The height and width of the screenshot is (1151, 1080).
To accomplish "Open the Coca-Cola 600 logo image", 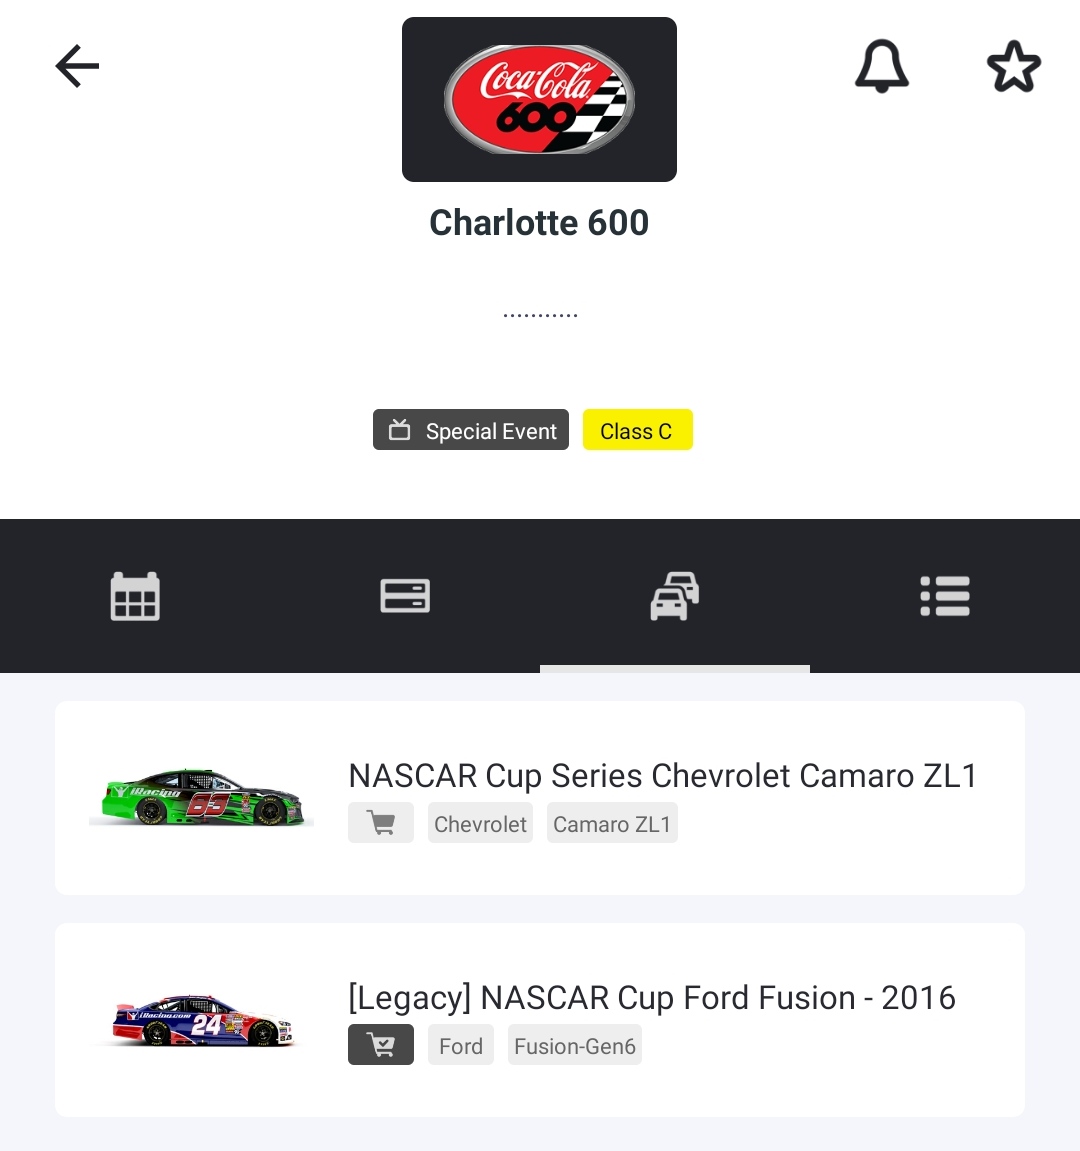I will pyautogui.click(x=539, y=100).
